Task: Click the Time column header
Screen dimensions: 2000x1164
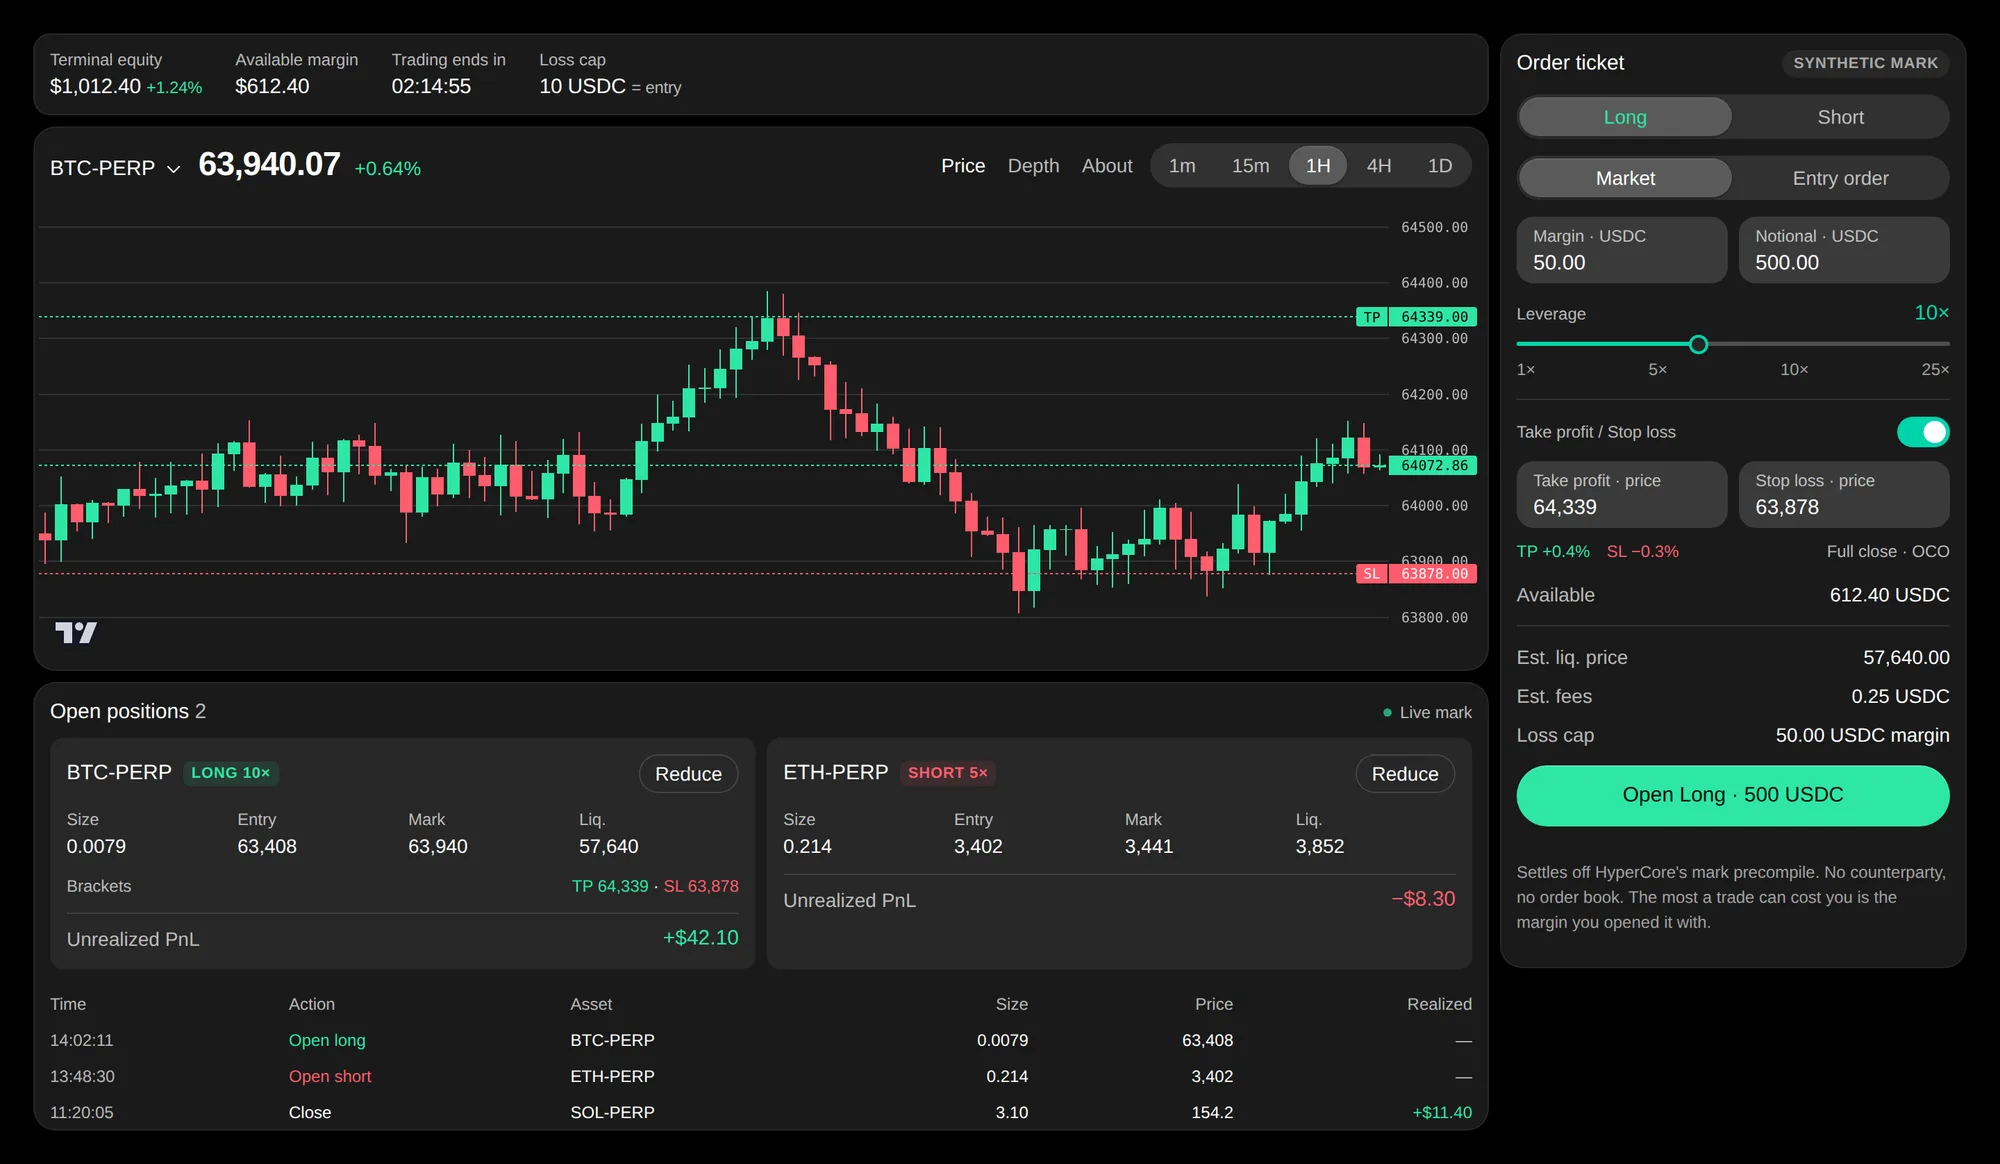Action: pos(68,1004)
